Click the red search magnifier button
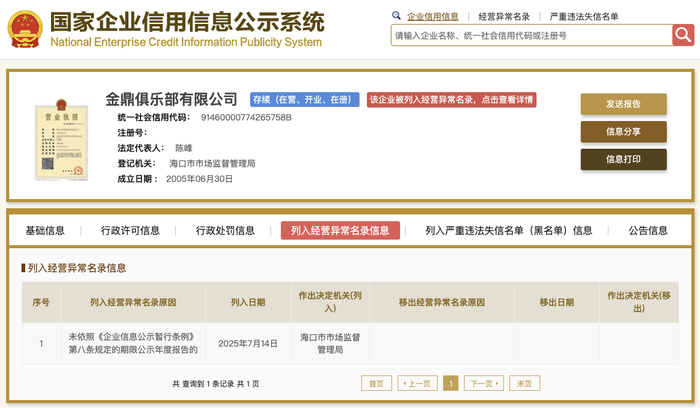 683,35
